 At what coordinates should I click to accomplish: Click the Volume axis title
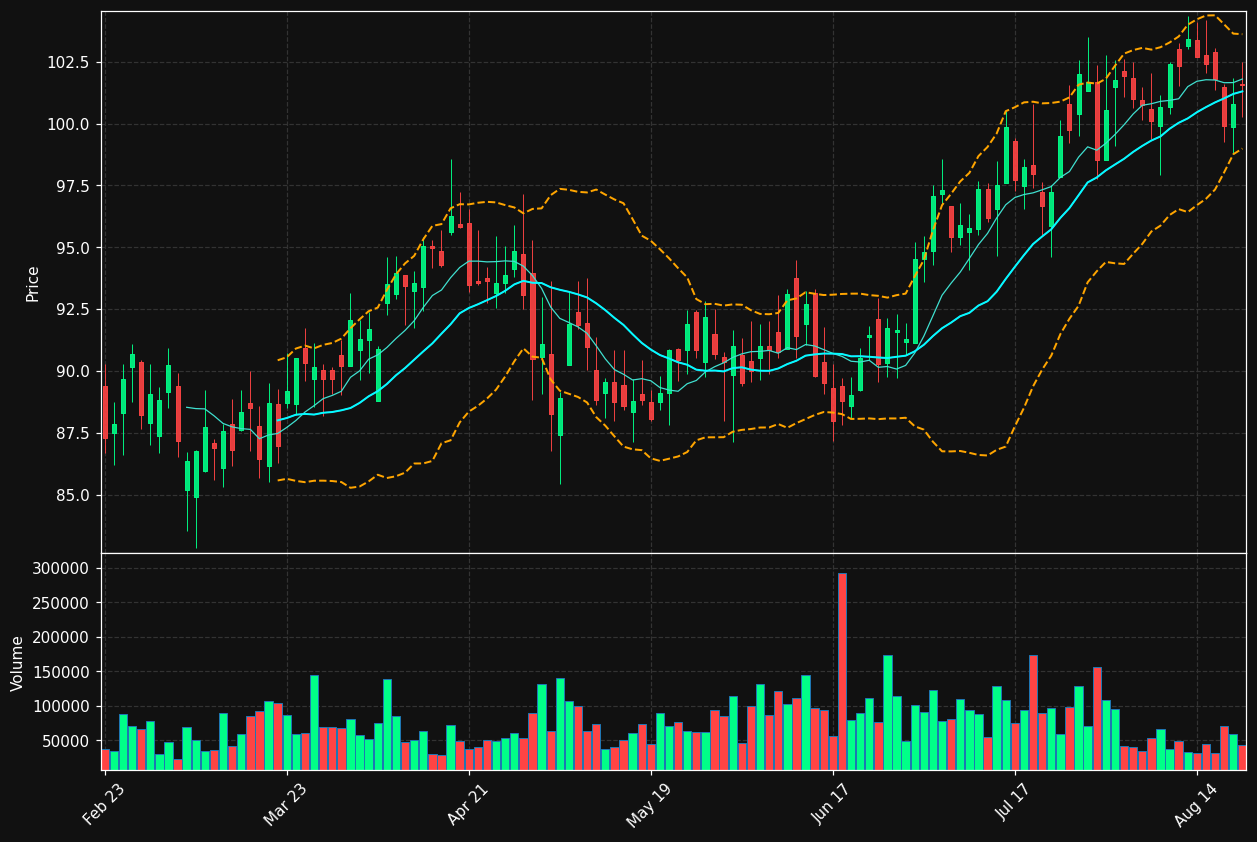point(18,663)
